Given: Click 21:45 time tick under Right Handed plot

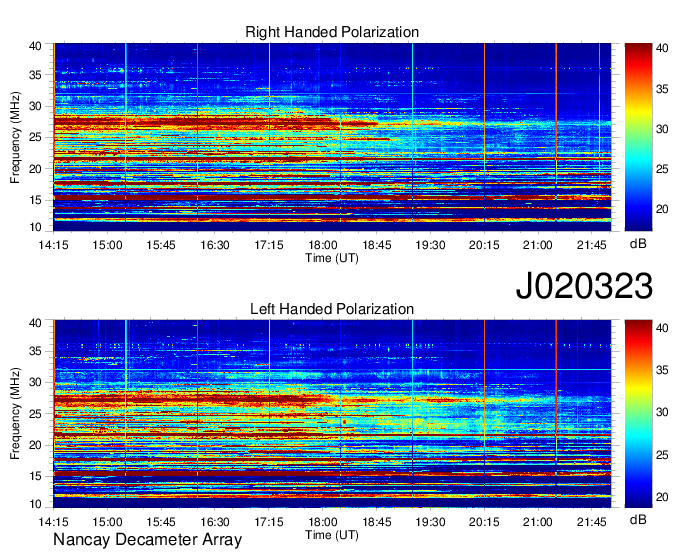Looking at the screenshot, I should 592,245.
